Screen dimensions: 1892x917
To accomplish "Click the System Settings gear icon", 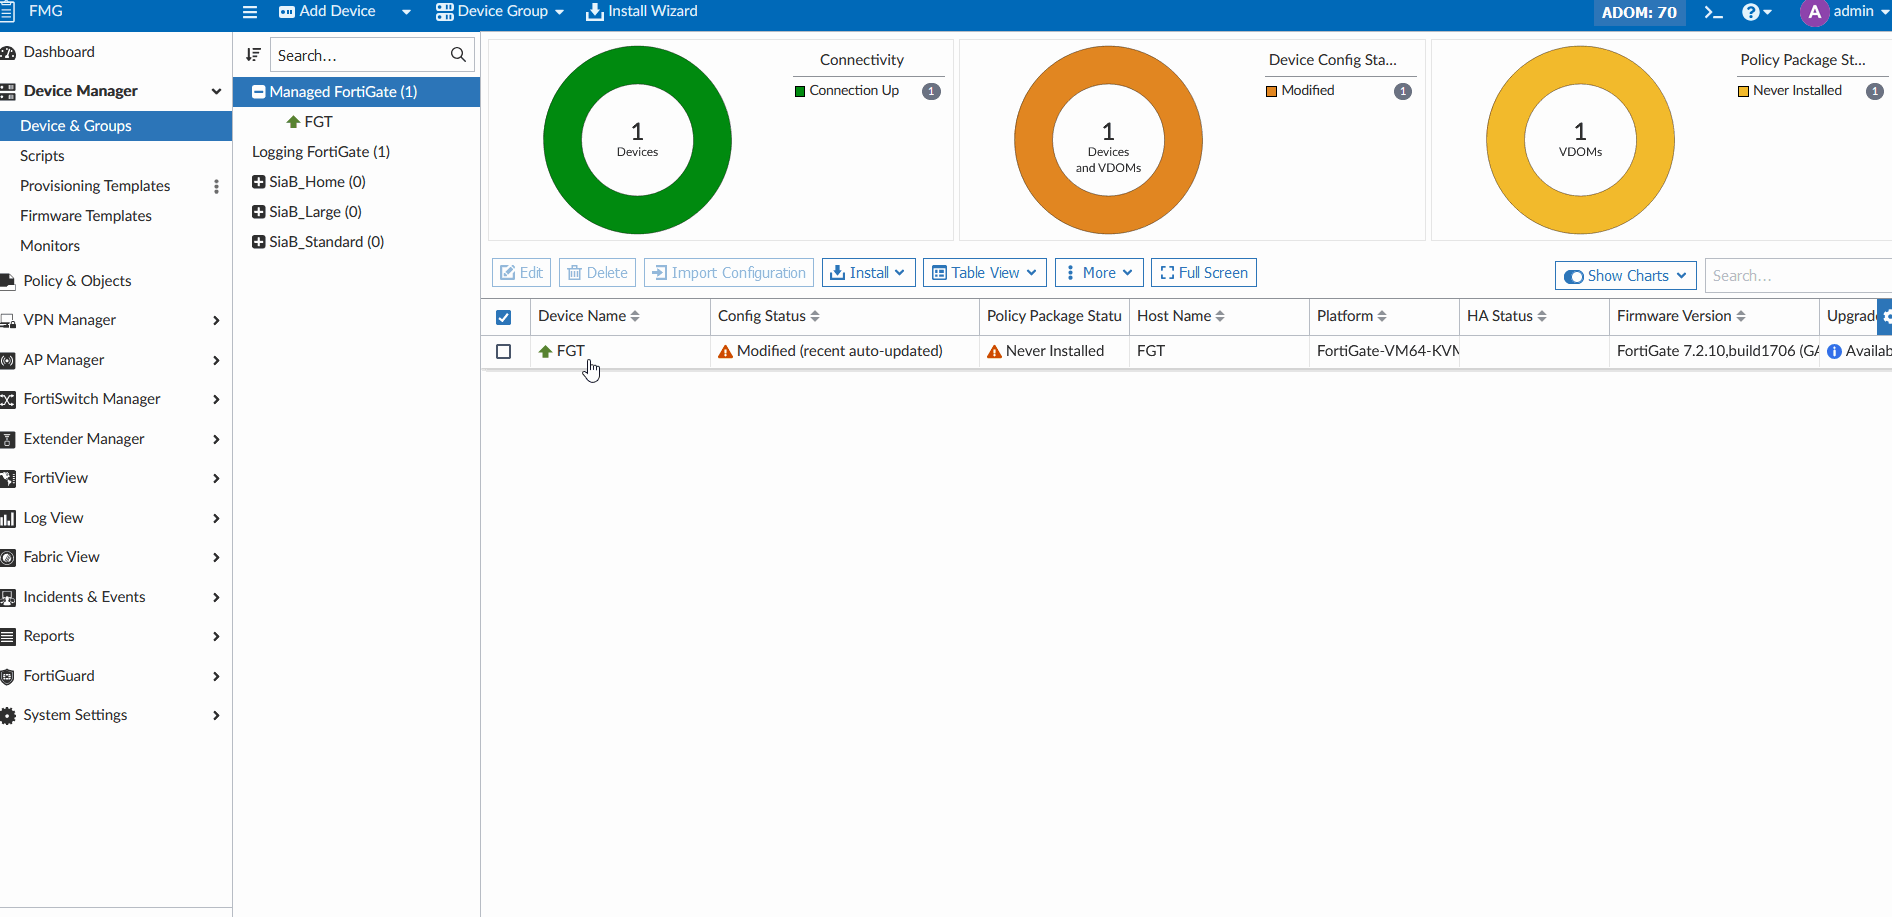I will (x=8, y=715).
